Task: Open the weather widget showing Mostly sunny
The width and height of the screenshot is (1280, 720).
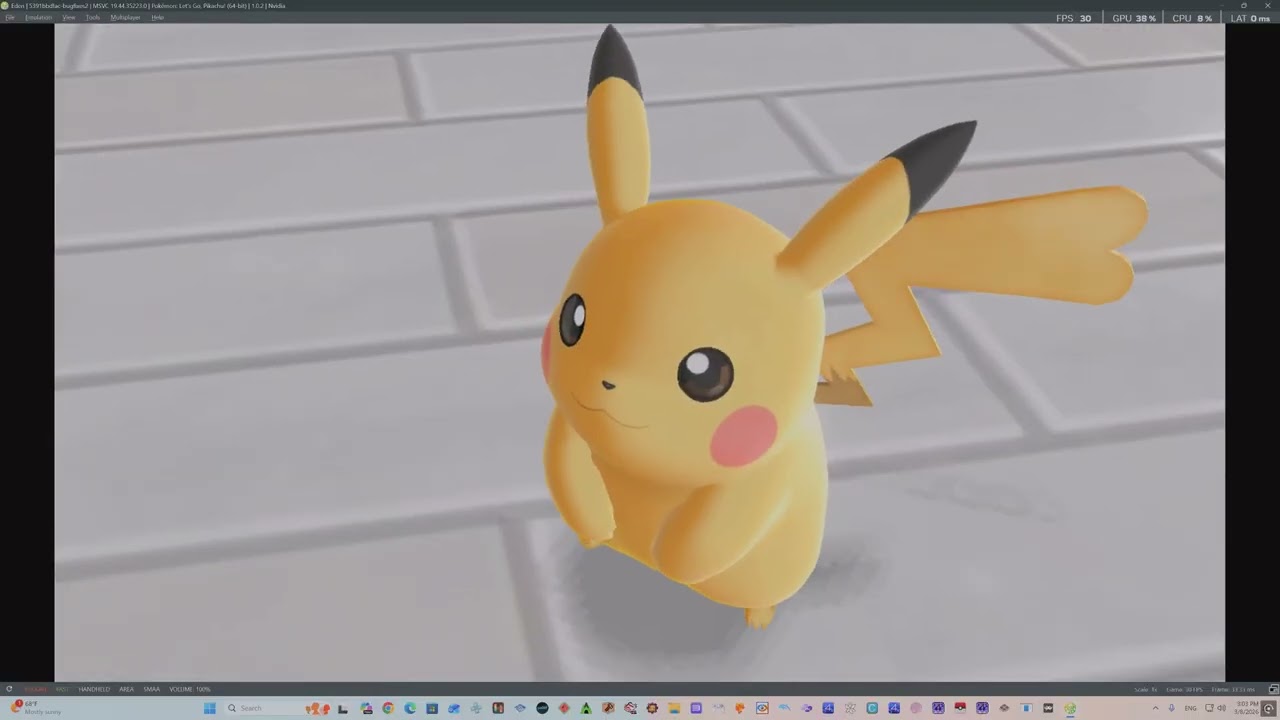Action: point(36,708)
